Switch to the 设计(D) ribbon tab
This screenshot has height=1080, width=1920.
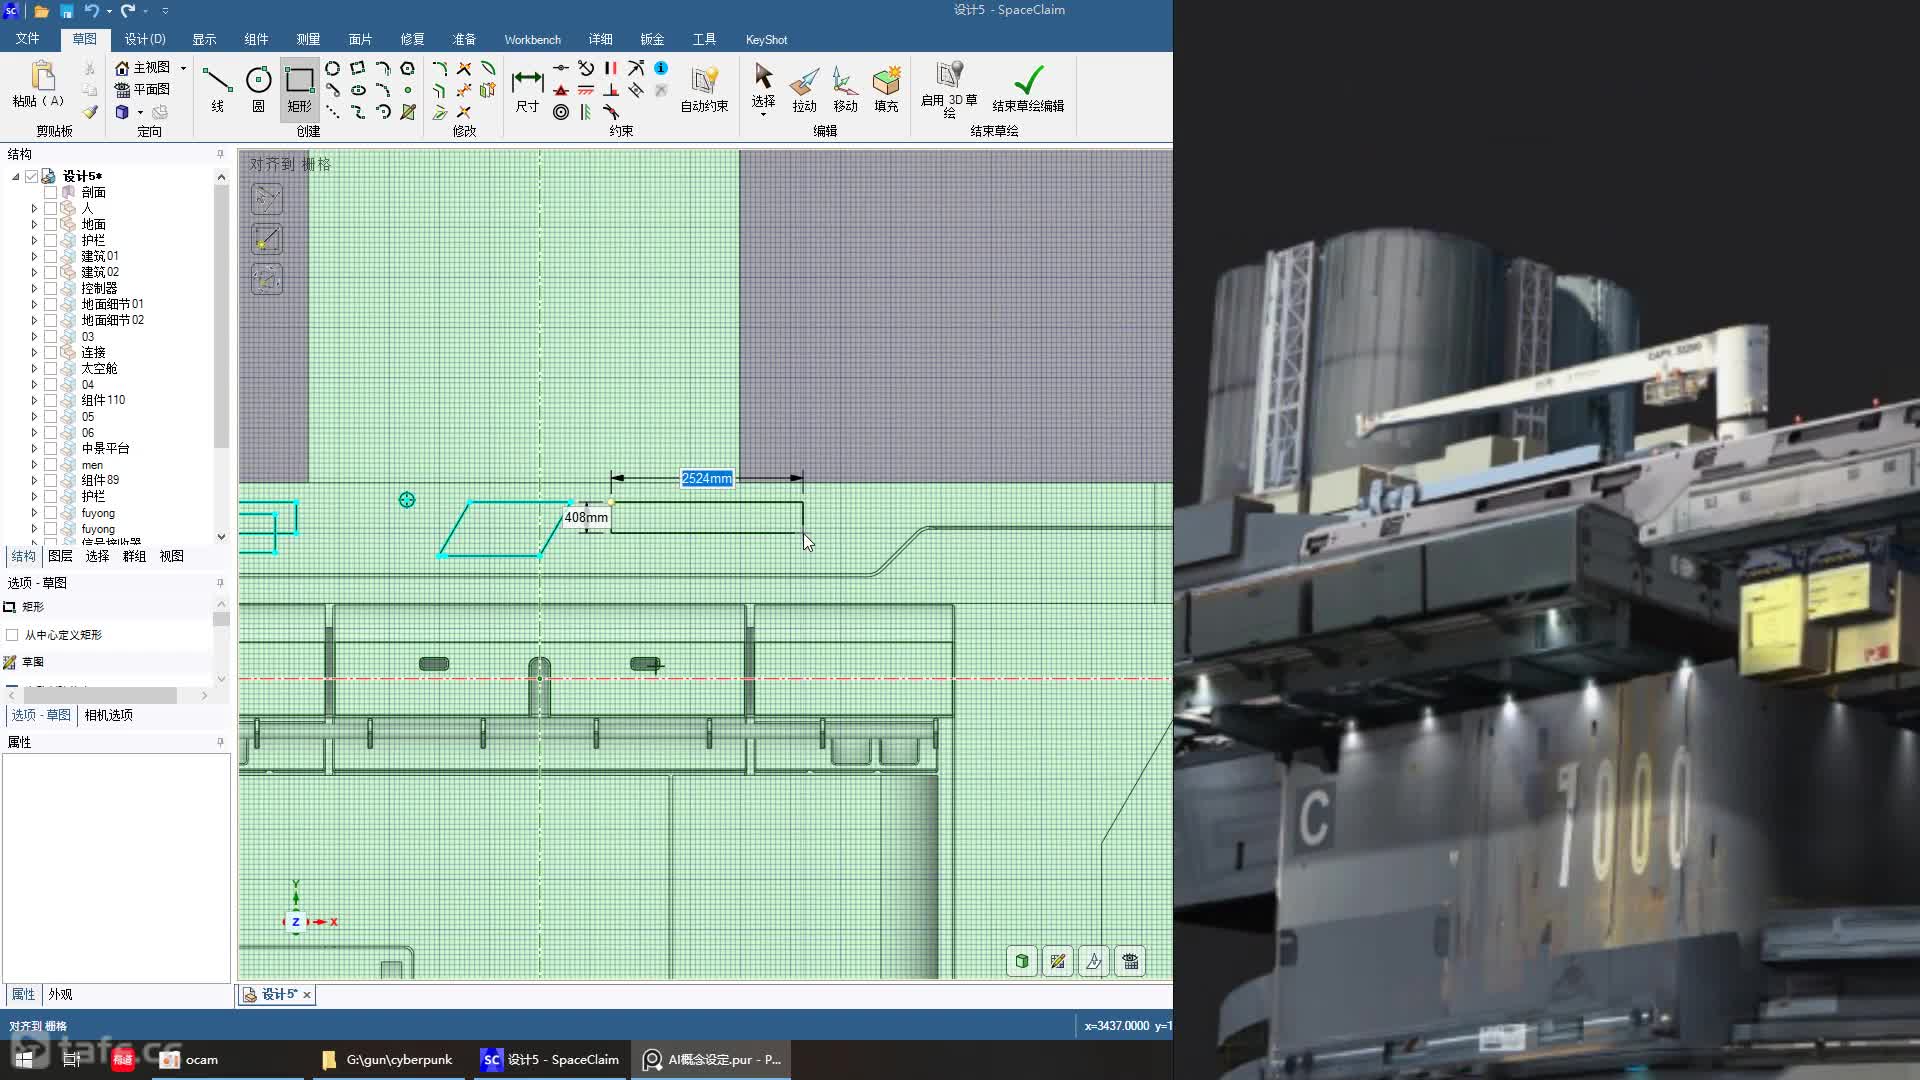pos(145,39)
